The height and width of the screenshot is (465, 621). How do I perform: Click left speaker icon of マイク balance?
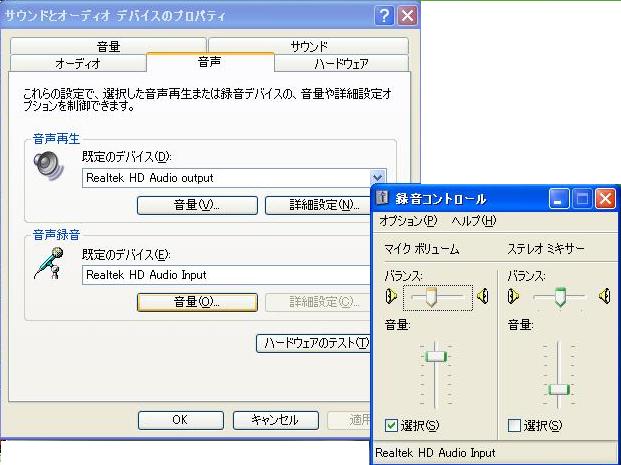click(391, 296)
